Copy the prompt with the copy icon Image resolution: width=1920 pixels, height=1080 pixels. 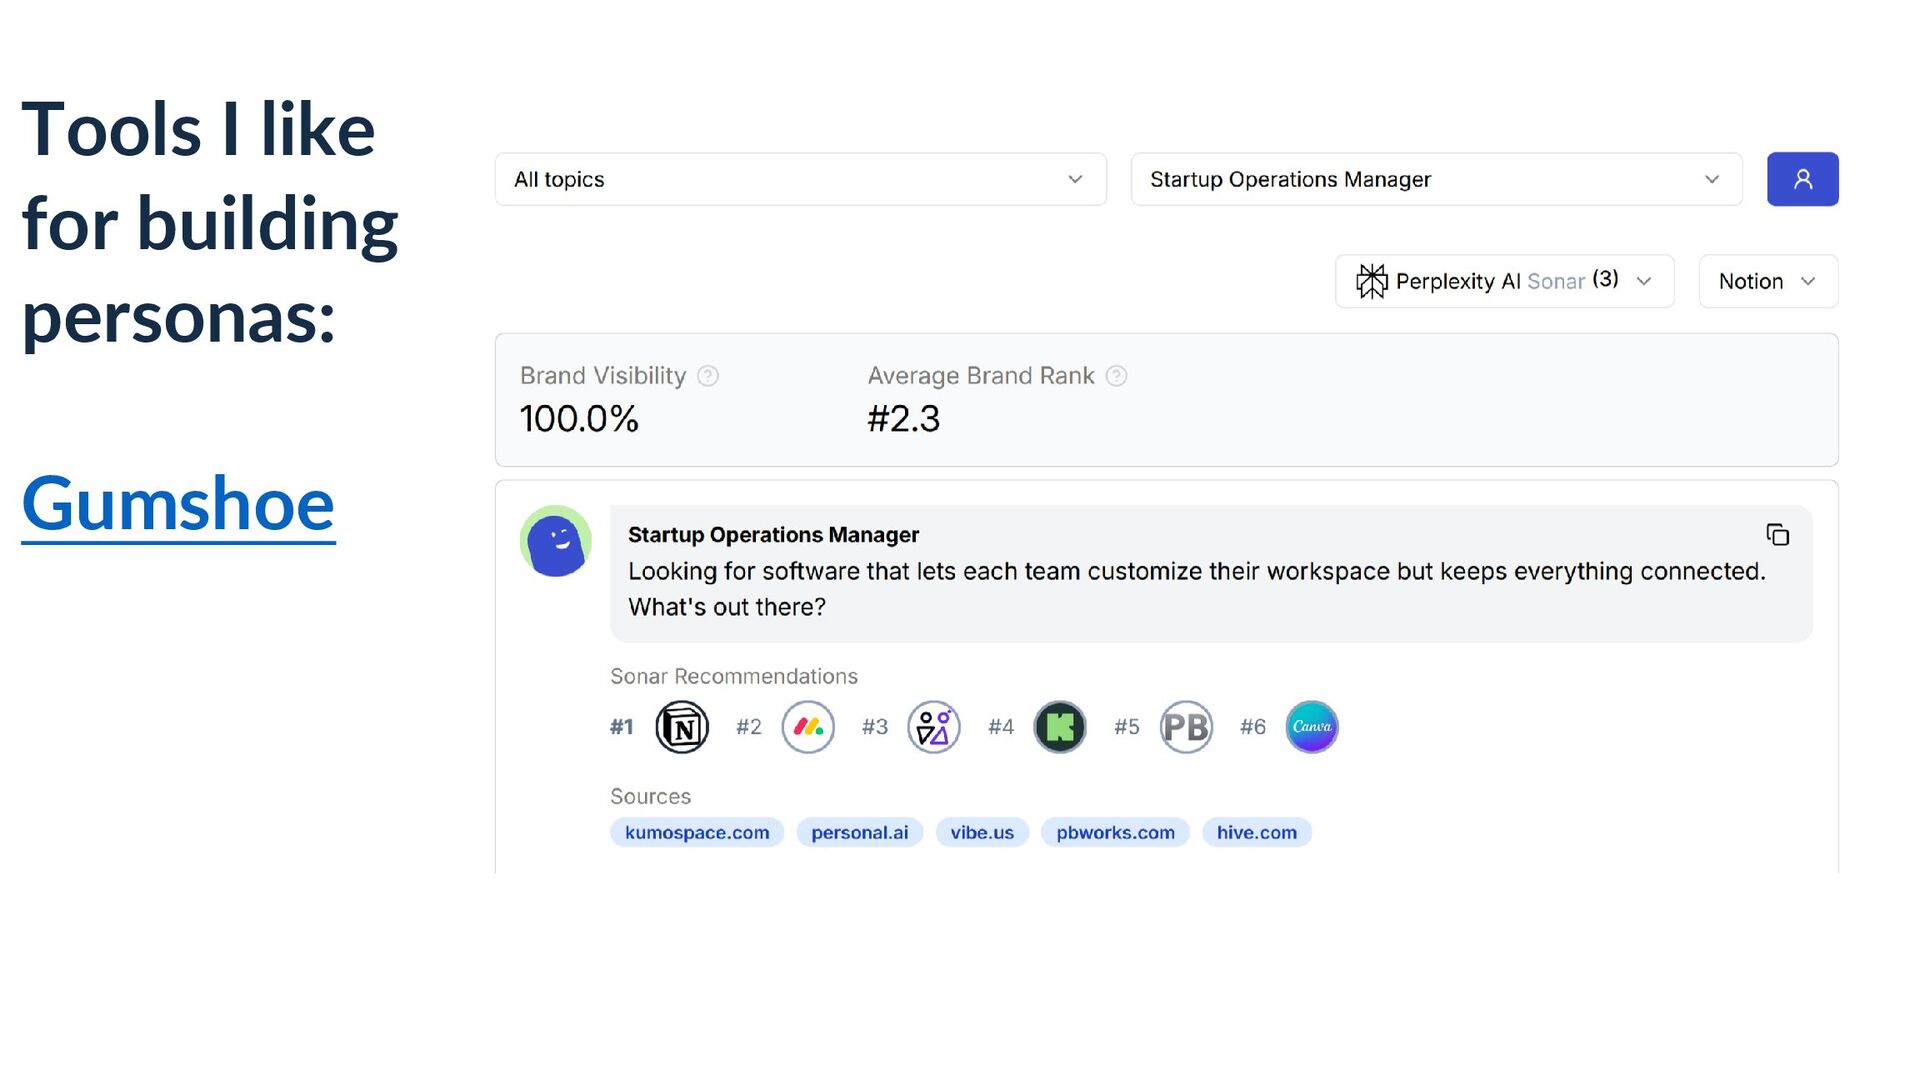pos(1777,535)
